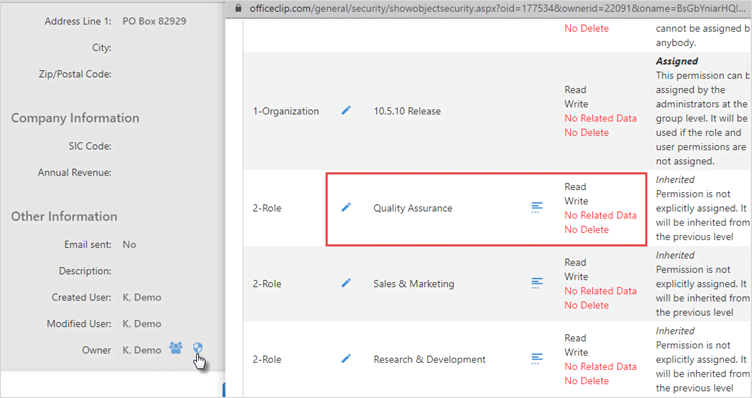Select the Sales & Marketing role name
Viewport: 752px width, 398px height.
414,284
